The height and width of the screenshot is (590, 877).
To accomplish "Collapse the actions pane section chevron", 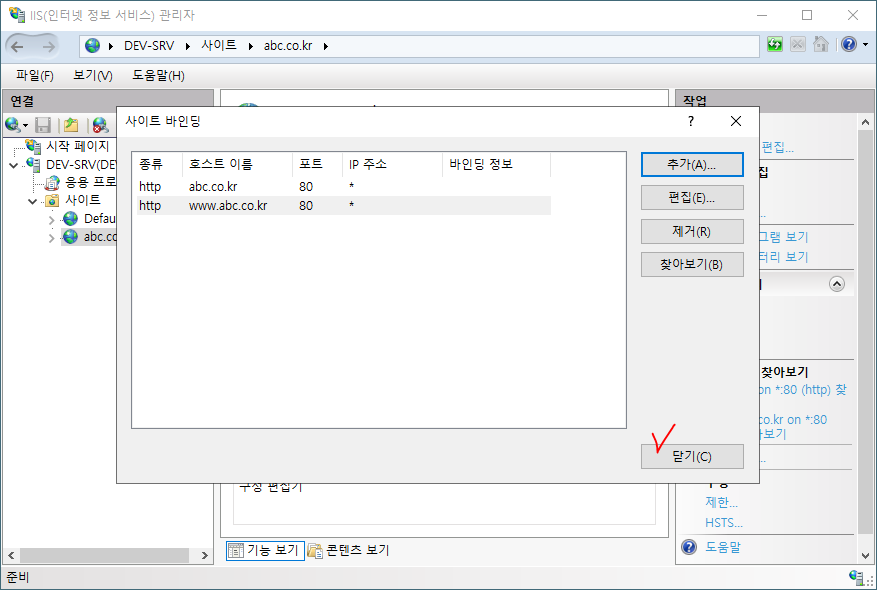I will pos(837,284).
